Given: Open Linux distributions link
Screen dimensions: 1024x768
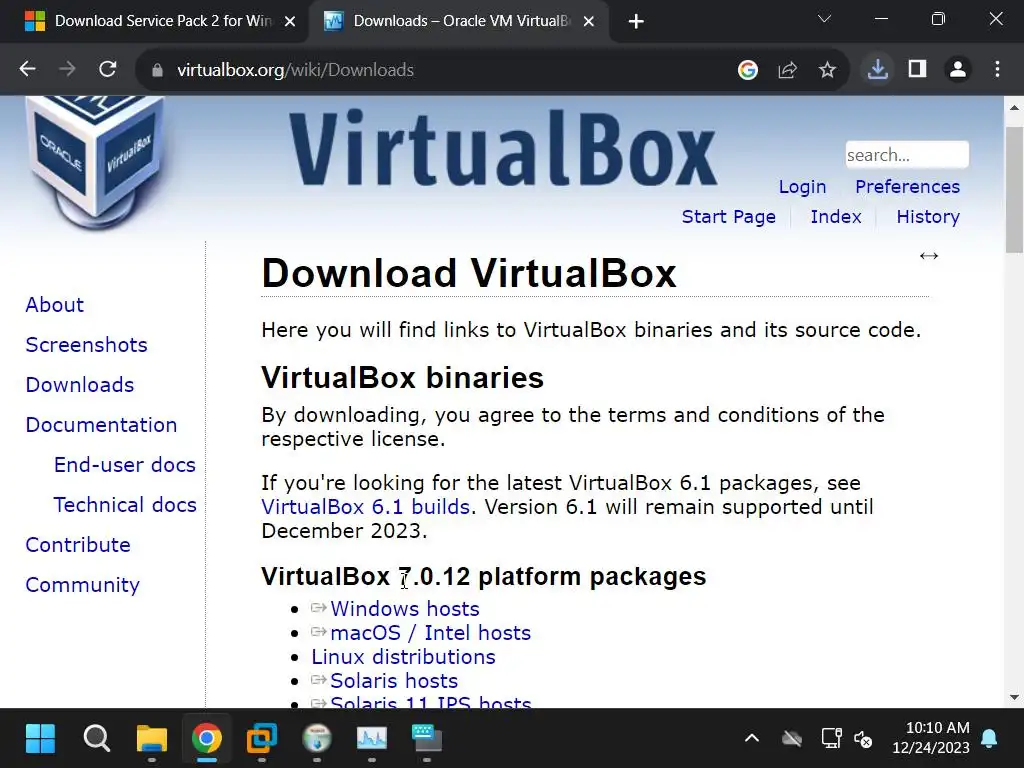Looking at the screenshot, I should click(403, 657).
